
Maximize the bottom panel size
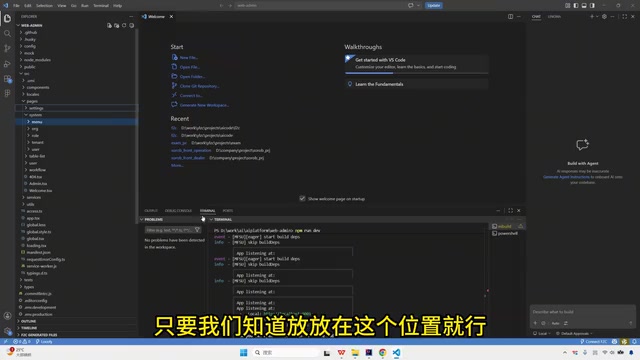[510, 211]
